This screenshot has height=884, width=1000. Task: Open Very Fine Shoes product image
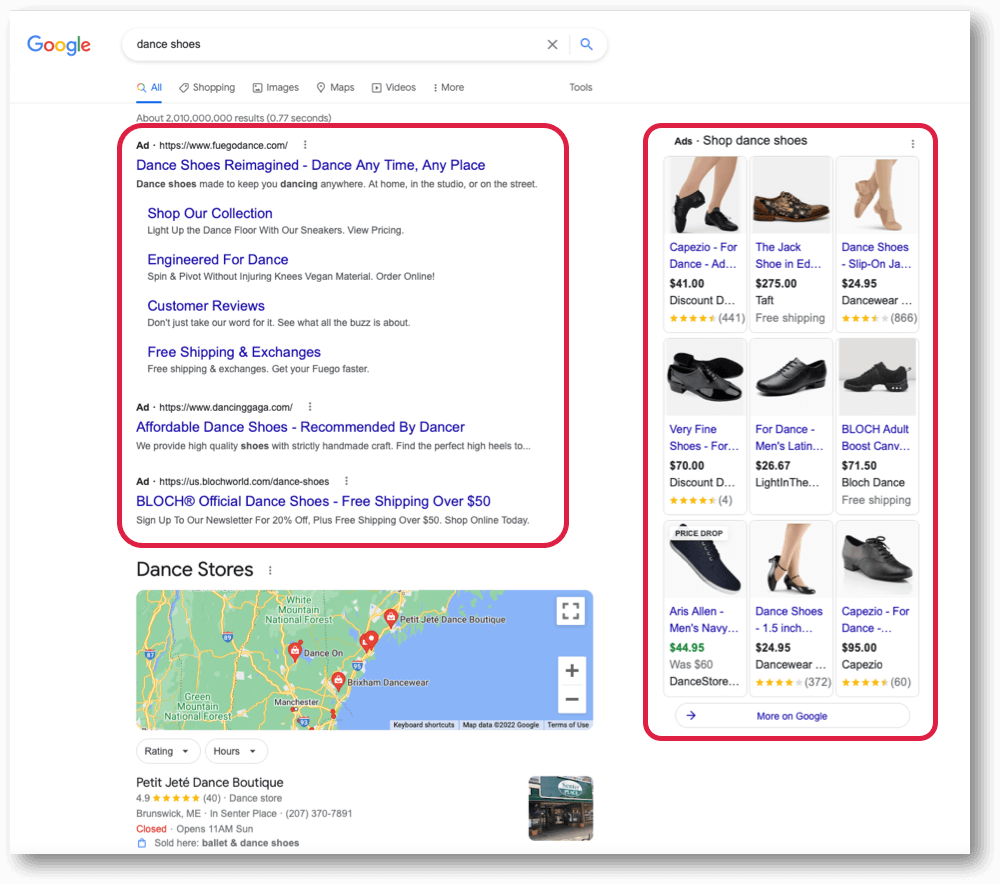tap(704, 378)
